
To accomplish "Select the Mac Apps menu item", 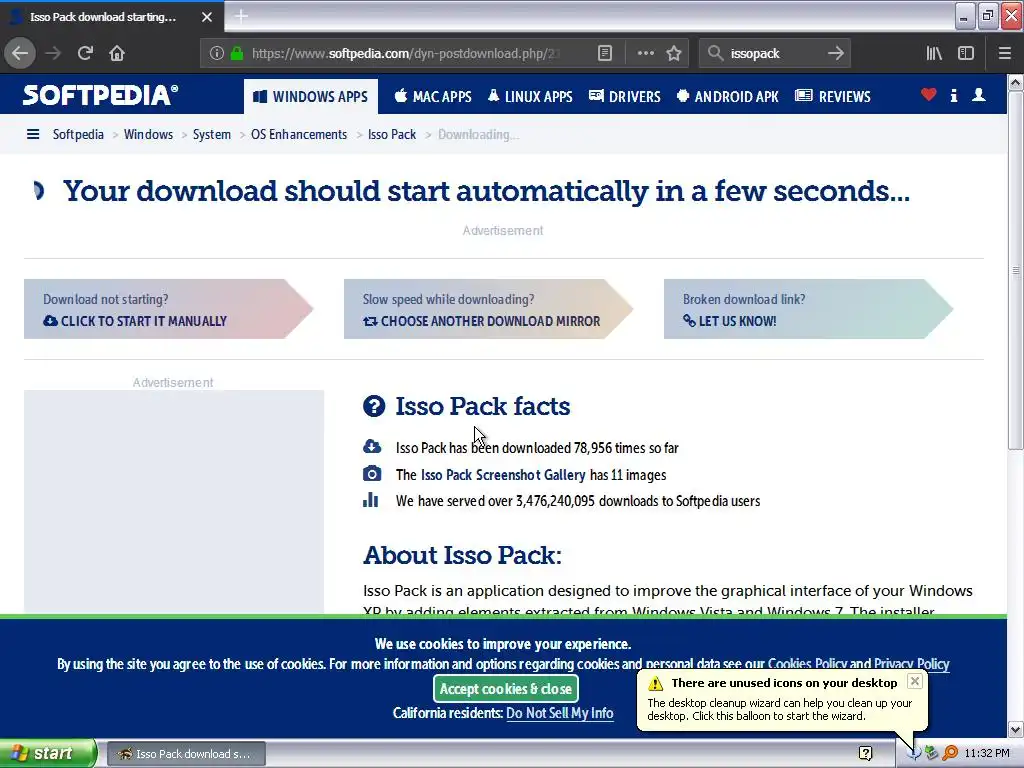I will click(433, 97).
